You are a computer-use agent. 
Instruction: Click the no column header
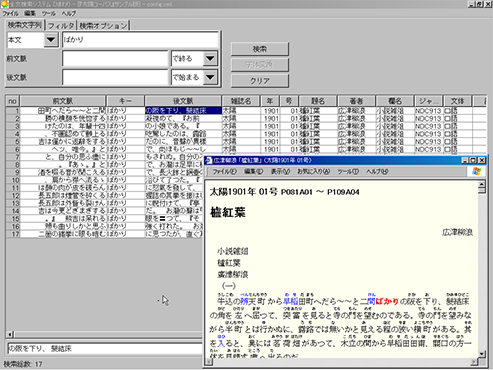13,101
